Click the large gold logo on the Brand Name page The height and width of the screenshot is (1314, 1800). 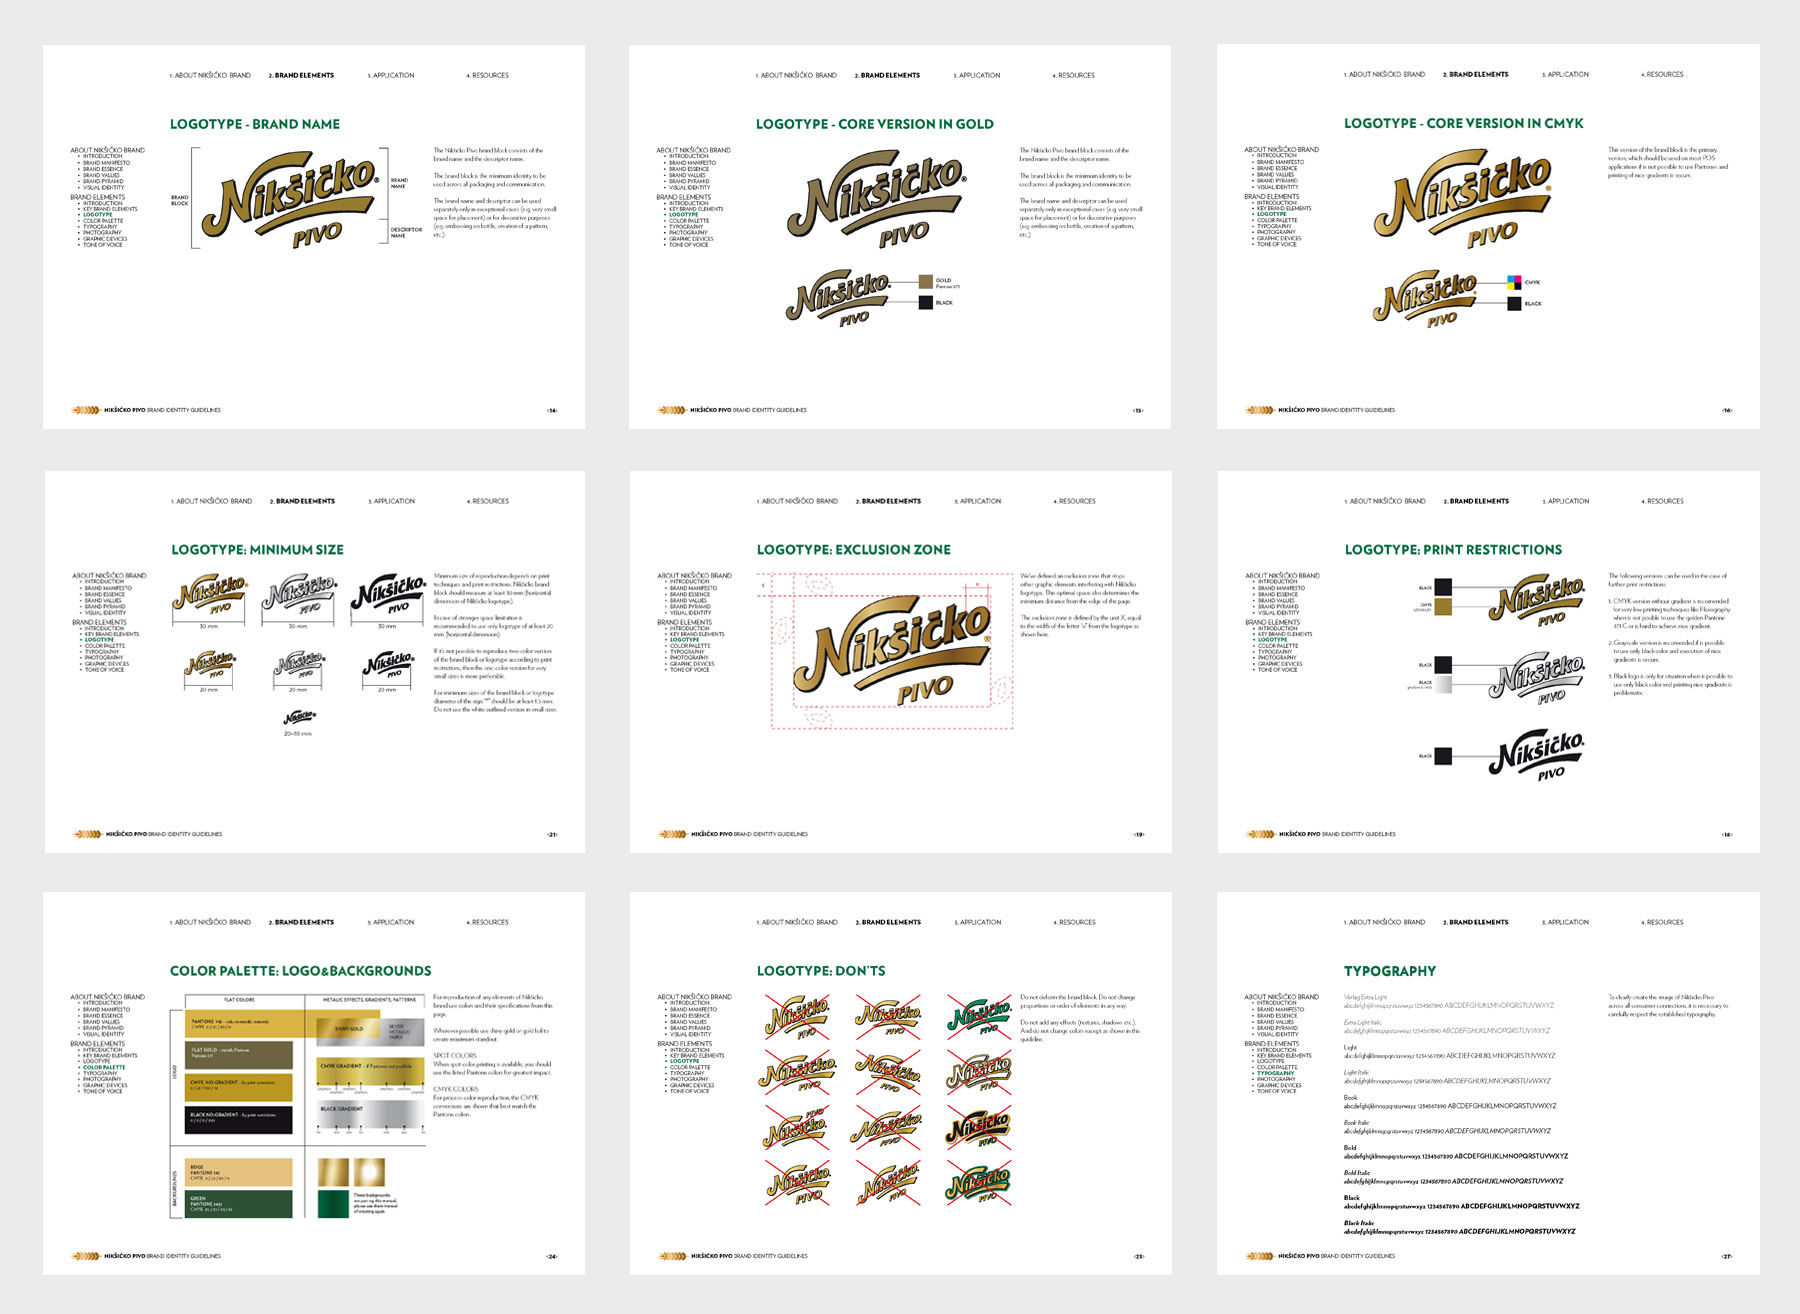291,201
